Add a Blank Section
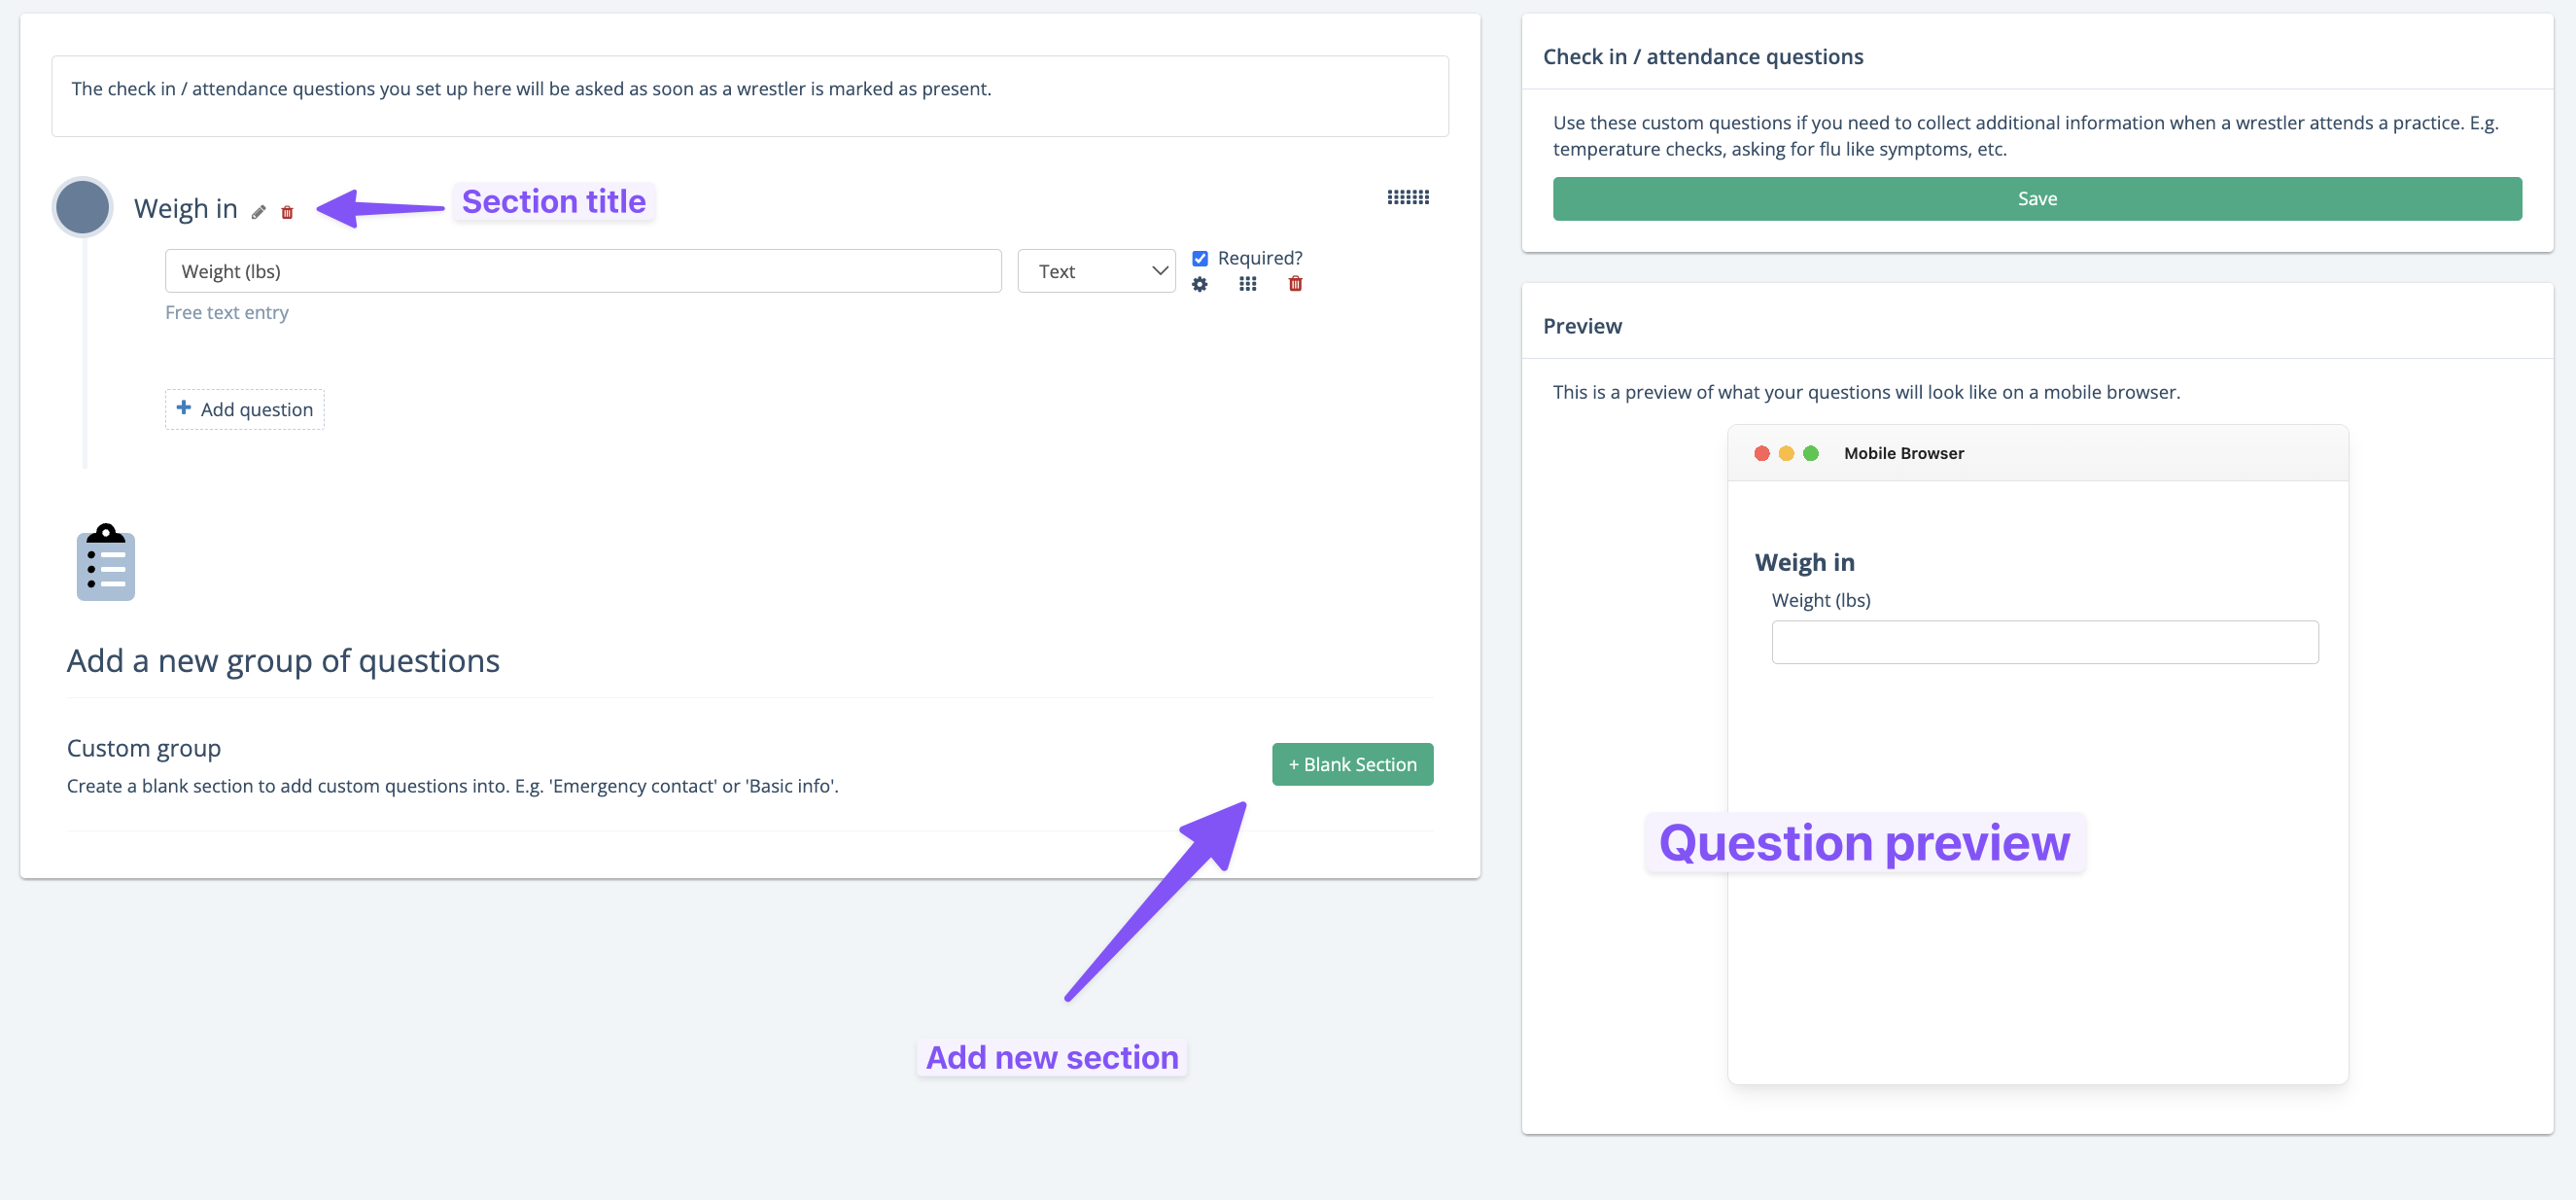The width and height of the screenshot is (2576, 1200). [1352, 764]
